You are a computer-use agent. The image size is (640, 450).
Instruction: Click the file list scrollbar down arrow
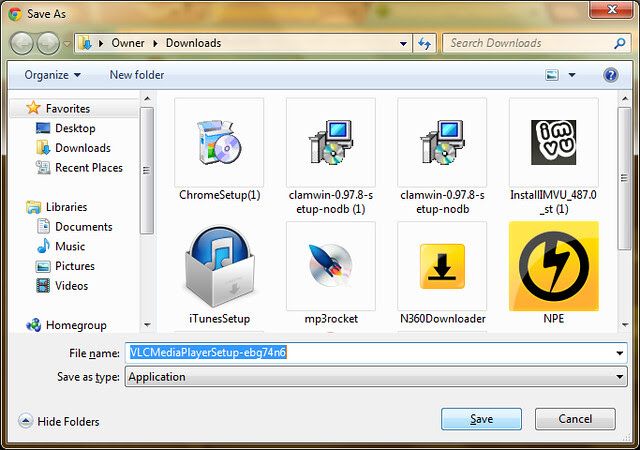(x=625, y=325)
